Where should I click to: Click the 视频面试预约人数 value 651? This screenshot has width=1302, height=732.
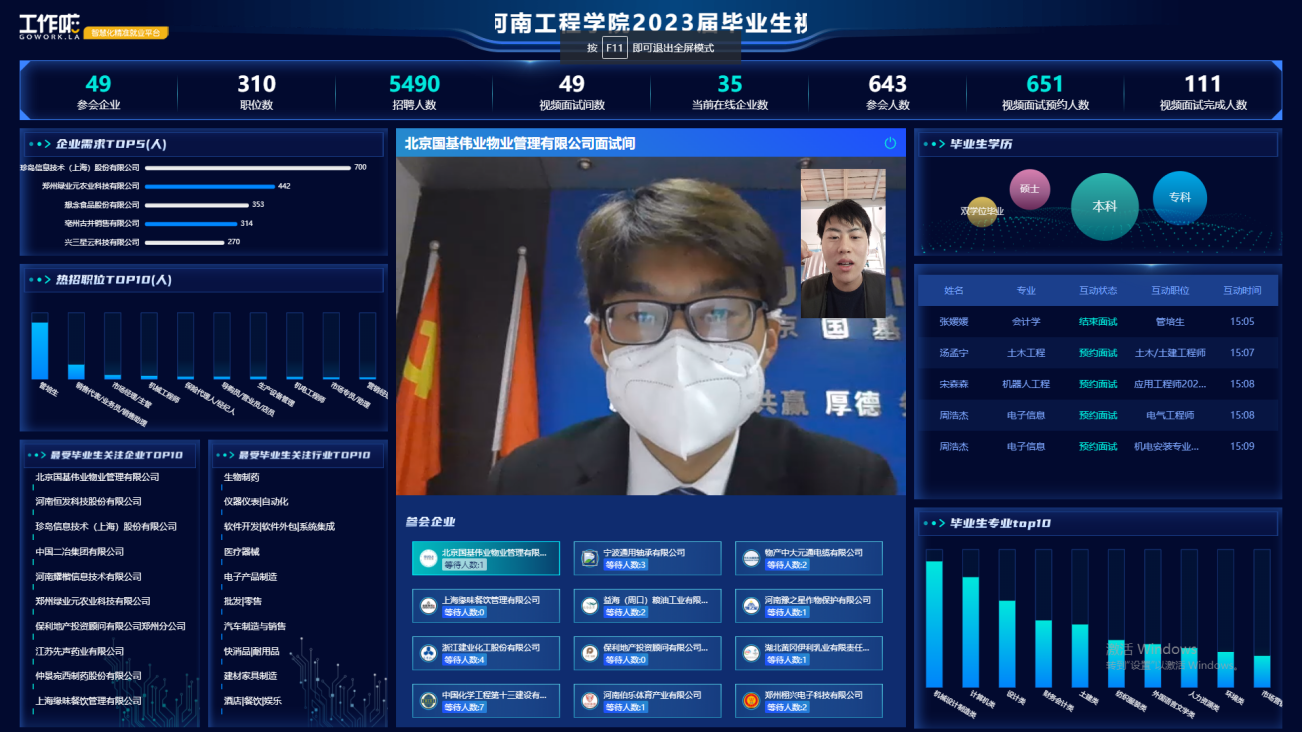(1045, 84)
